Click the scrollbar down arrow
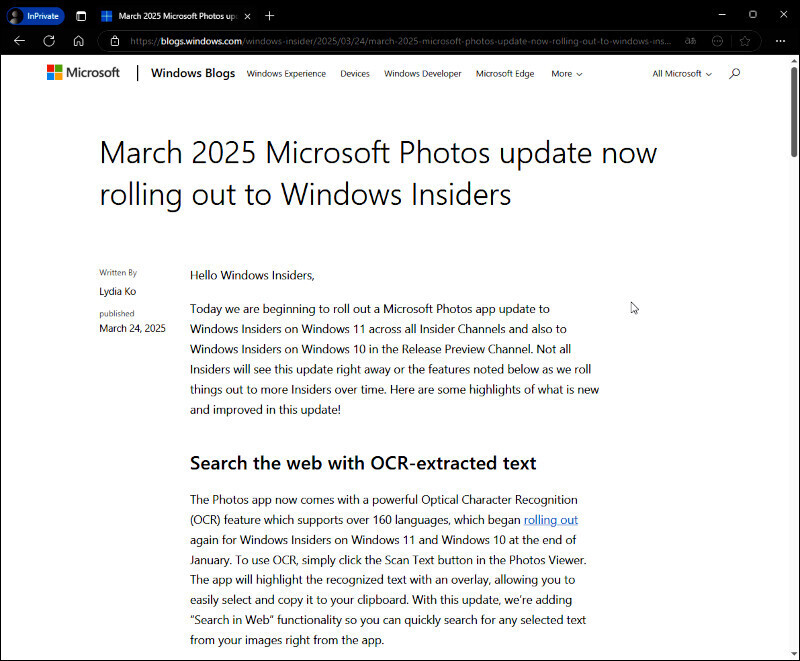 point(794,654)
